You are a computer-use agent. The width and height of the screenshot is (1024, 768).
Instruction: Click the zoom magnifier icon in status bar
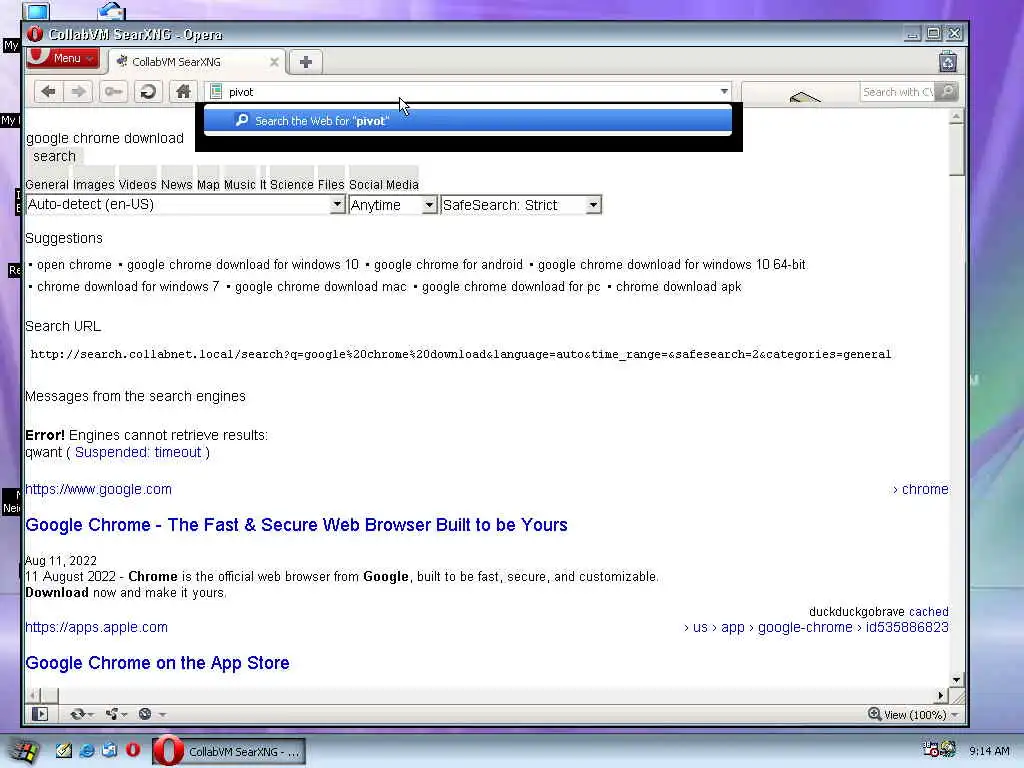point(874,714)
